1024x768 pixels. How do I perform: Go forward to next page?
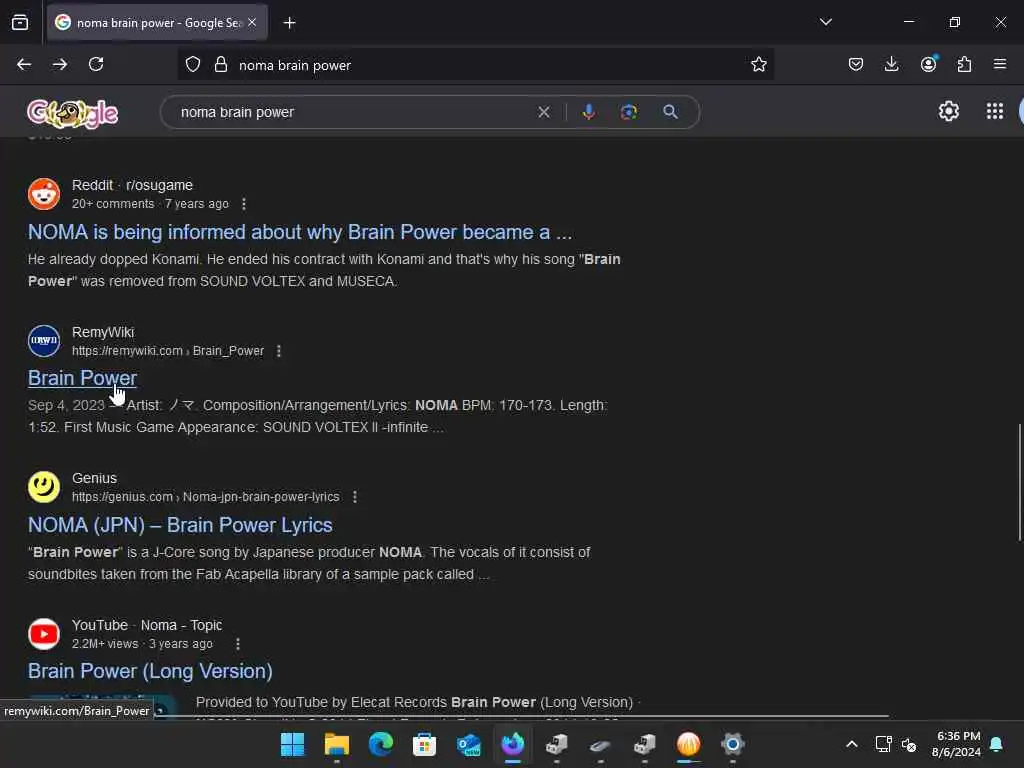coord(60,64)
